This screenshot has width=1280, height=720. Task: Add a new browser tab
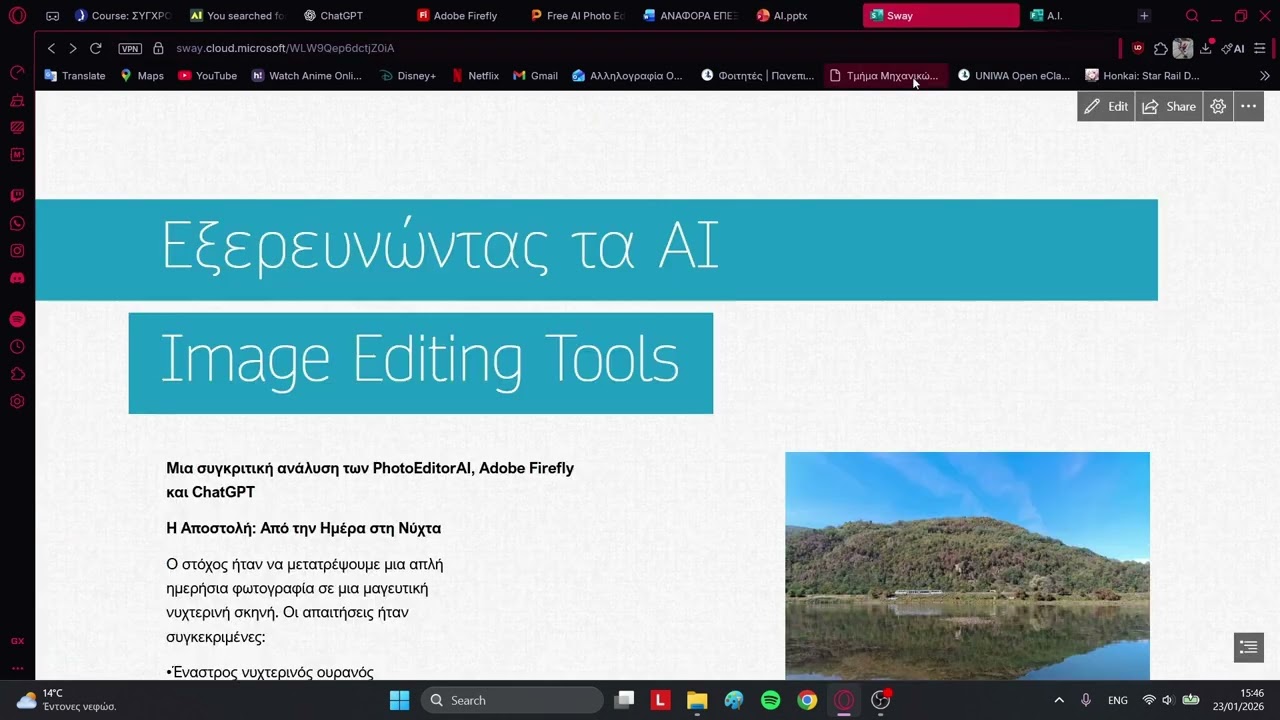coord(1144,16)
